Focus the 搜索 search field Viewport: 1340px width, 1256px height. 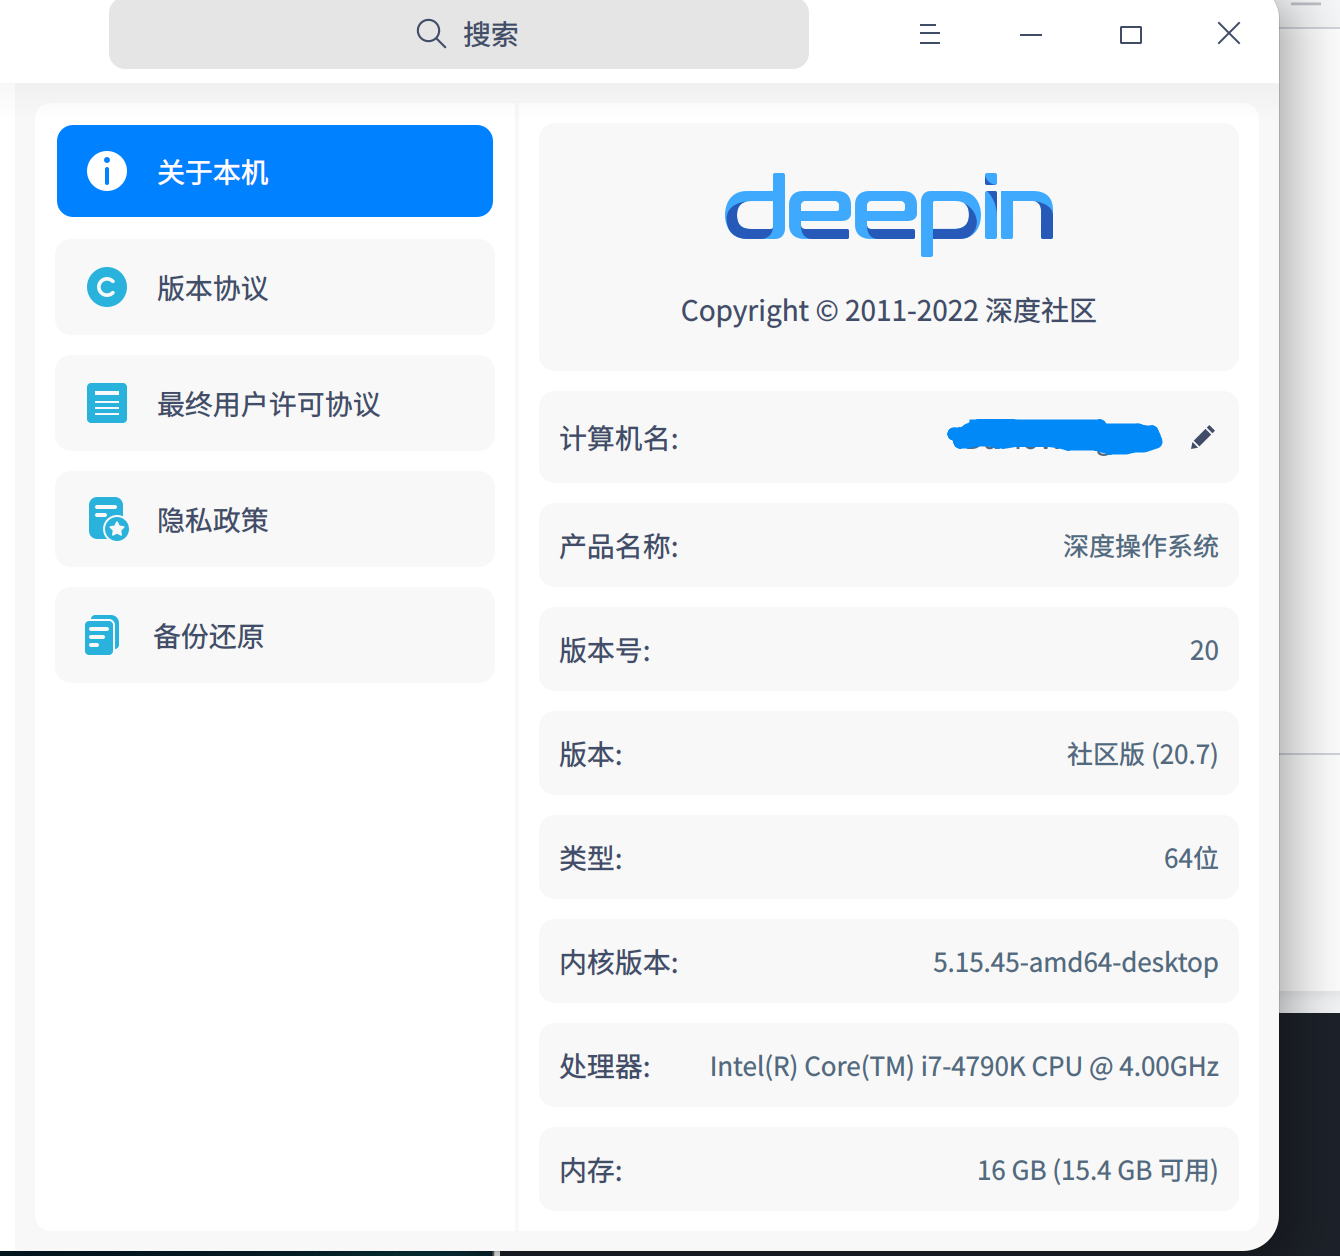pos(459,34)
